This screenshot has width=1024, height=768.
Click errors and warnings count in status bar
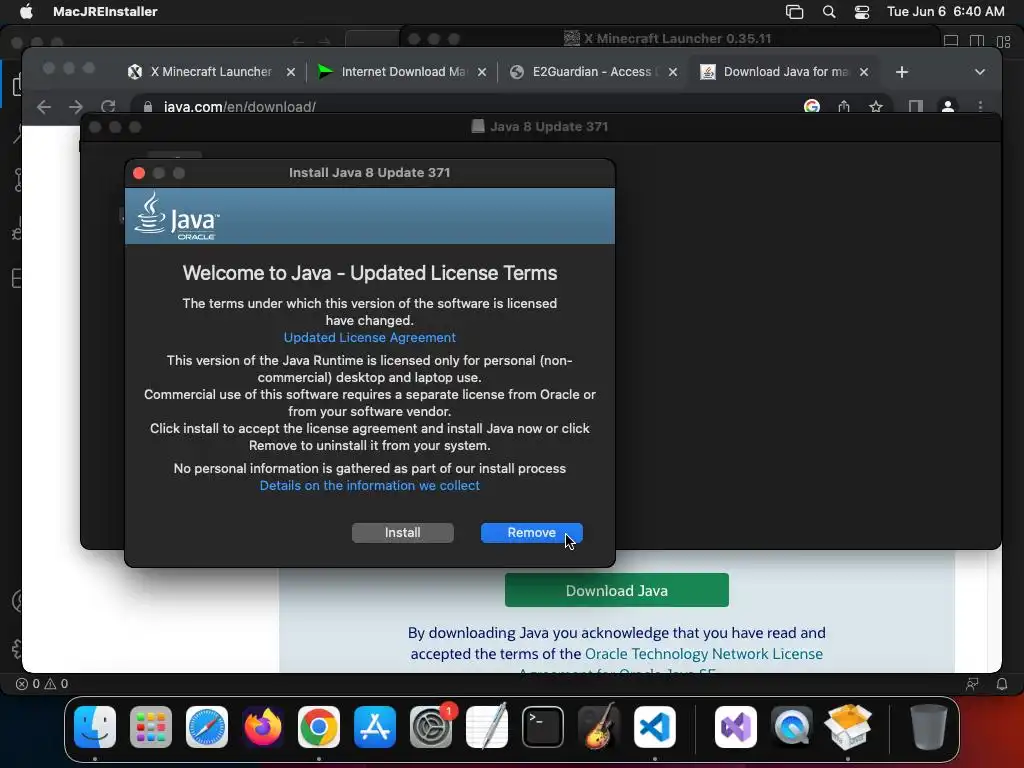pyautogui.click(x=42, y=684)
